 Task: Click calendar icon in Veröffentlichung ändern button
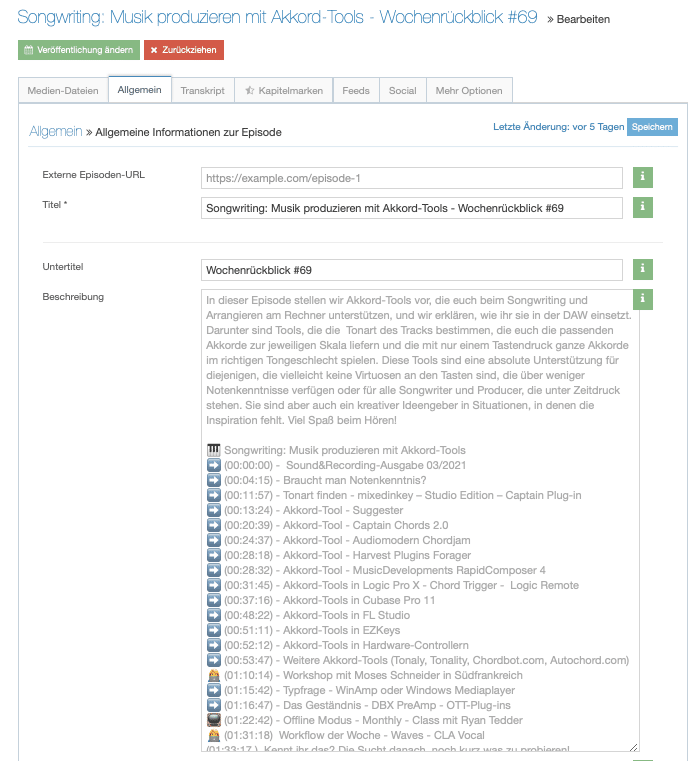28,50
